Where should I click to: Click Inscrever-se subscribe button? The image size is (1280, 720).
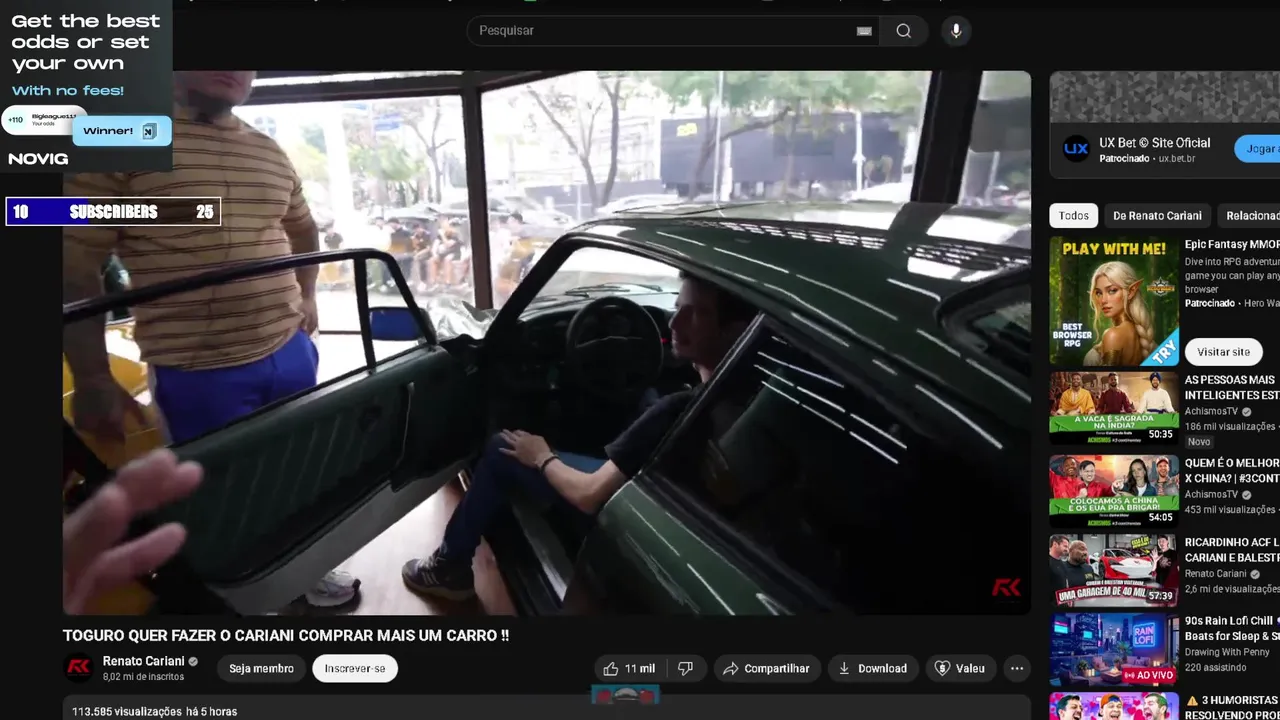355,668
